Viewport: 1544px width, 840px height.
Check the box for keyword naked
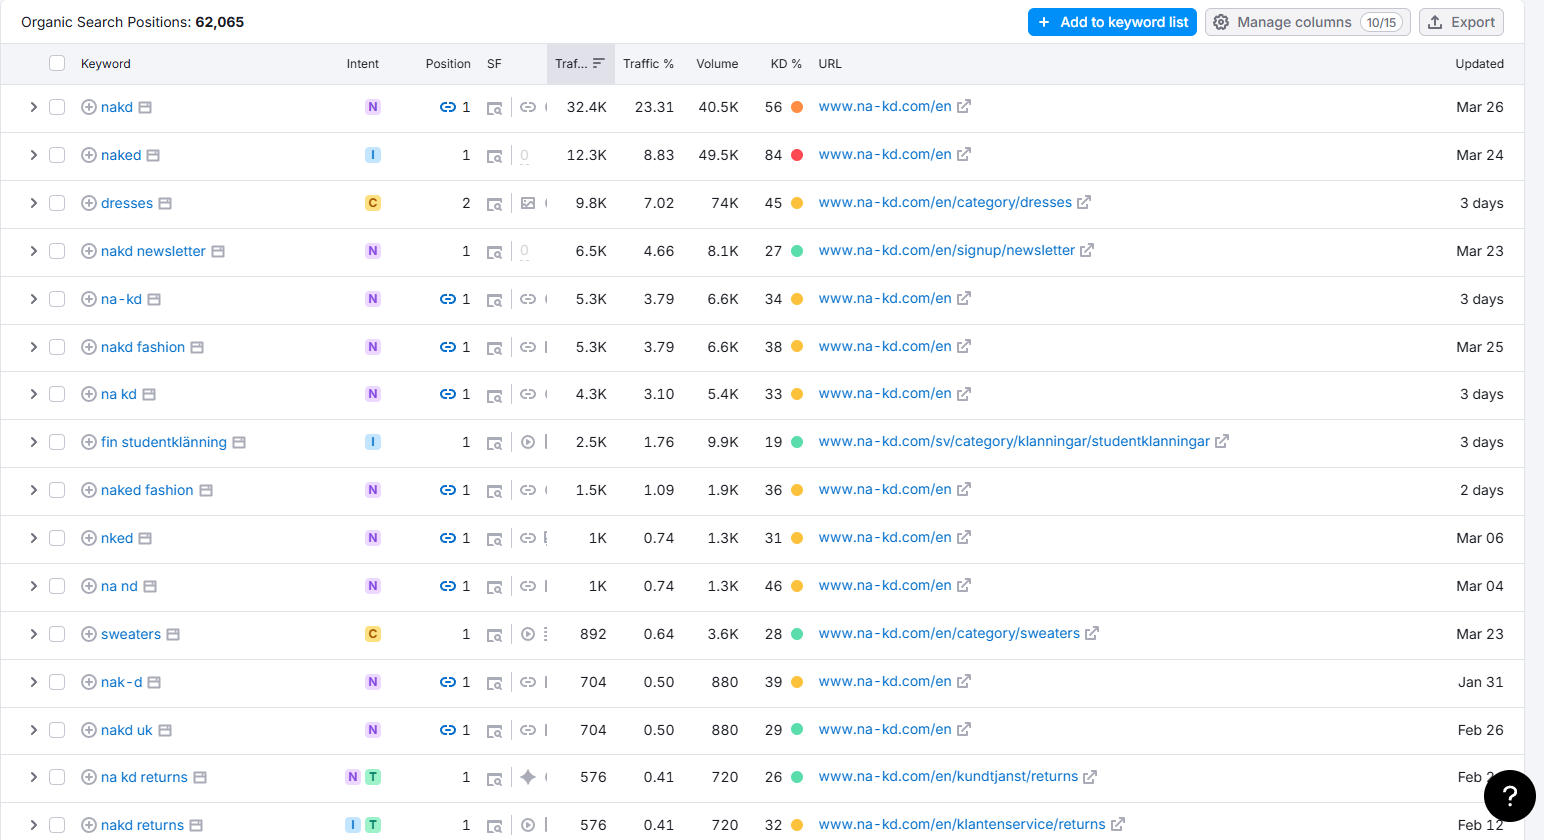57,155
